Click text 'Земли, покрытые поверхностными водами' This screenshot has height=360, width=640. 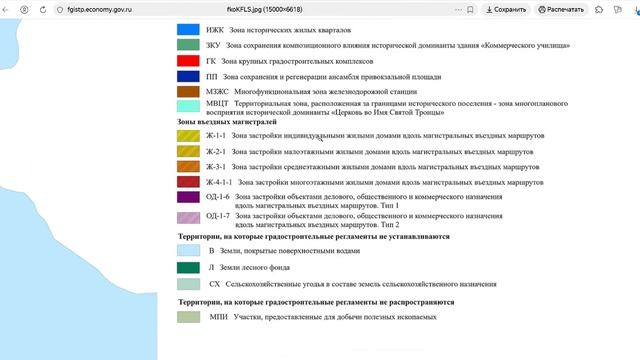(x=290, y=251)
